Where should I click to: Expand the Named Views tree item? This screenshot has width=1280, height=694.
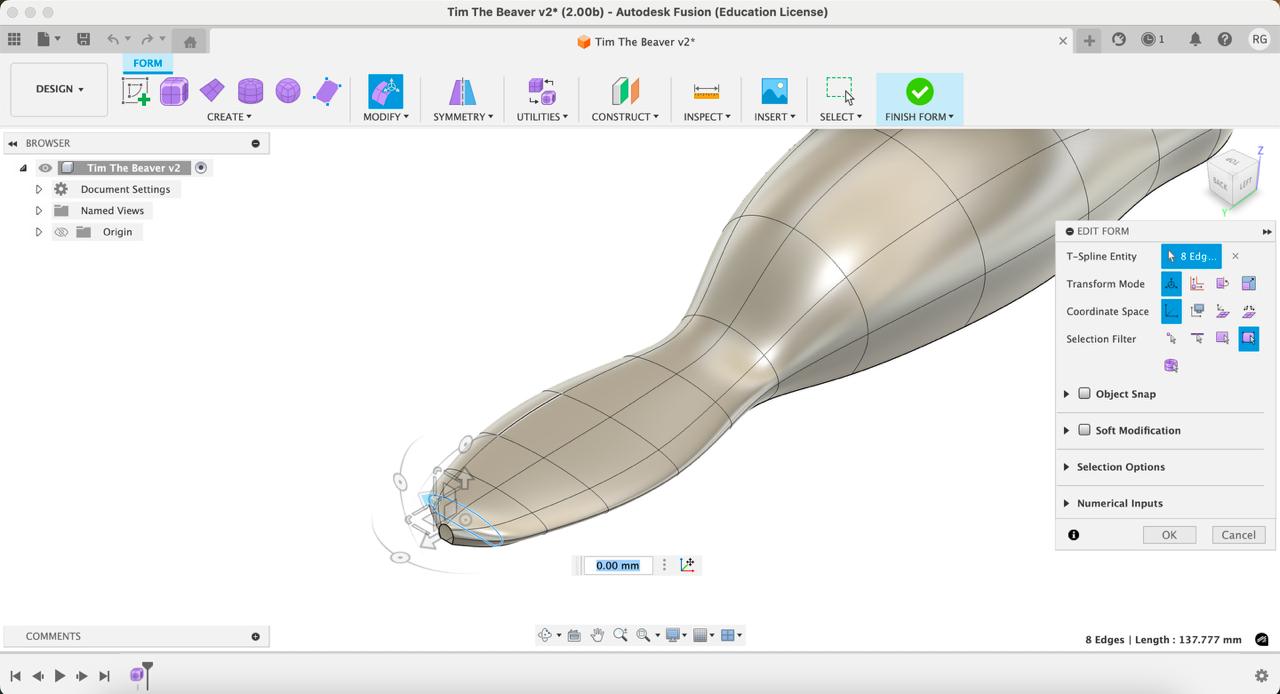coord(39,211)
